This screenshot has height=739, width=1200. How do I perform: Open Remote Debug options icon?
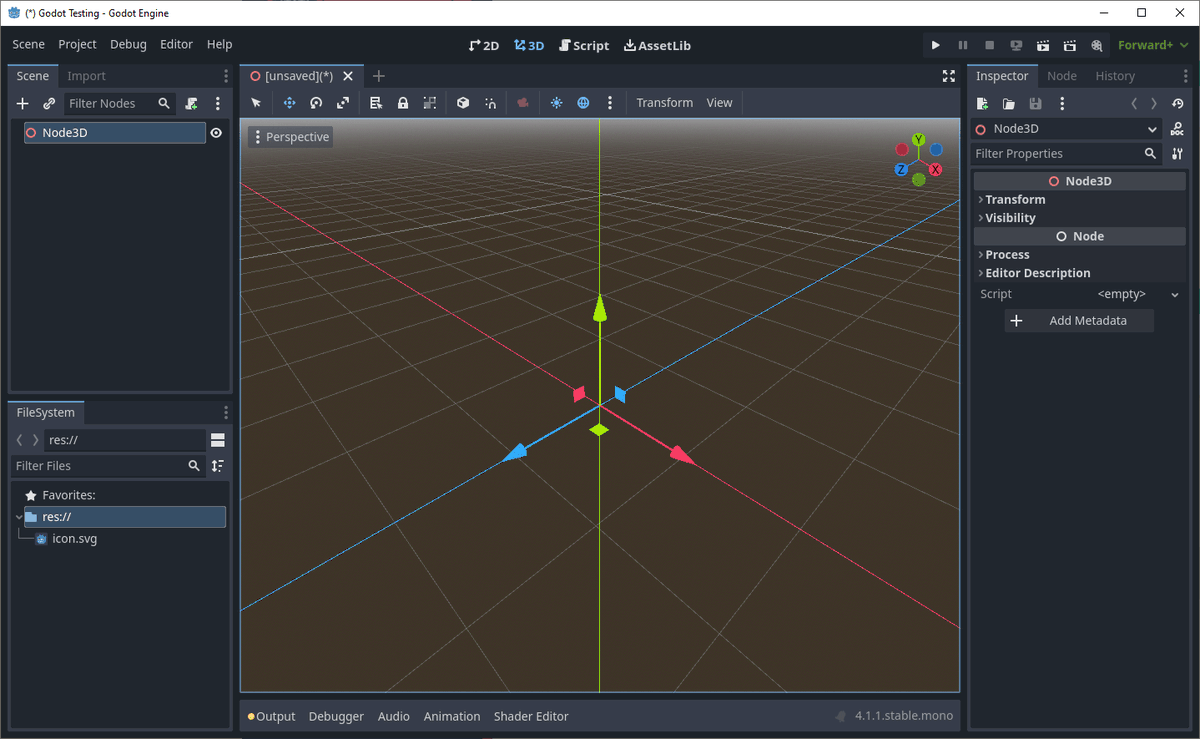pos(1017,45)
